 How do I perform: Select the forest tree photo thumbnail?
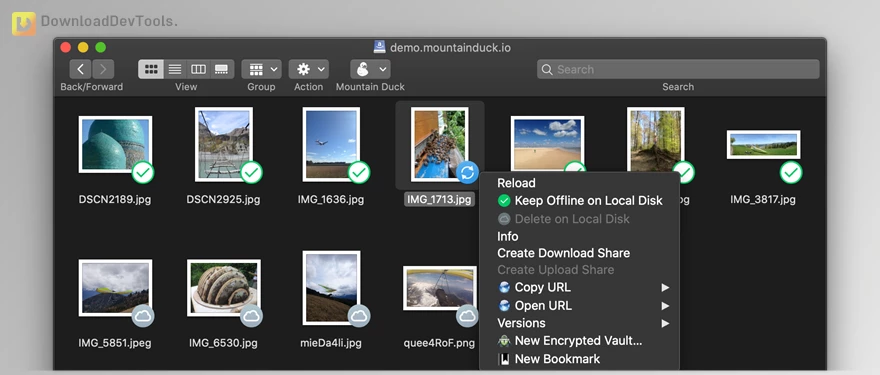click(x=656, y=140)
